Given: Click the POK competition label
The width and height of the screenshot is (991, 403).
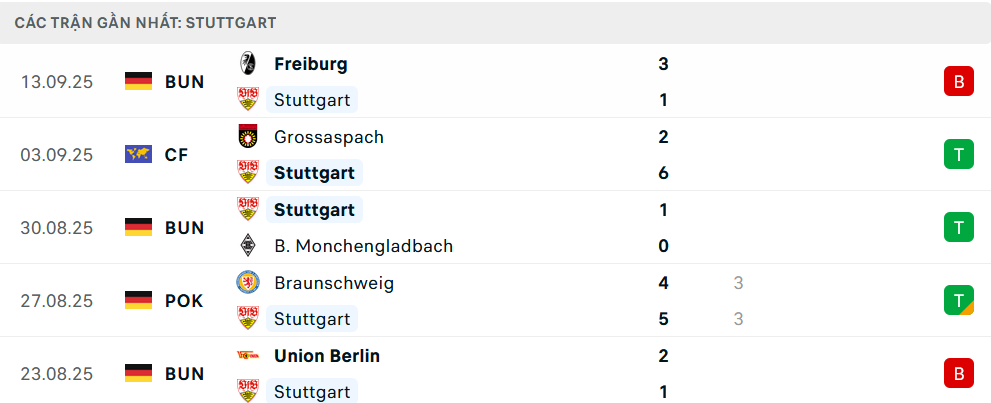Looking at the screenshot, I should (184, 301).
